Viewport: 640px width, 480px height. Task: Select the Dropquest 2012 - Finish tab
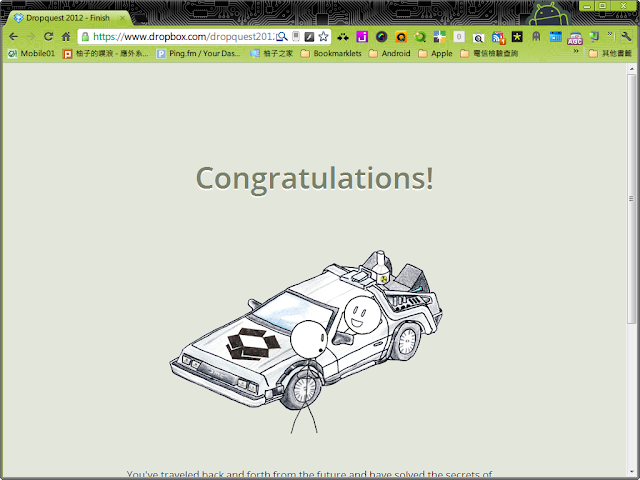pyautogui.click(x=68, y=18)
